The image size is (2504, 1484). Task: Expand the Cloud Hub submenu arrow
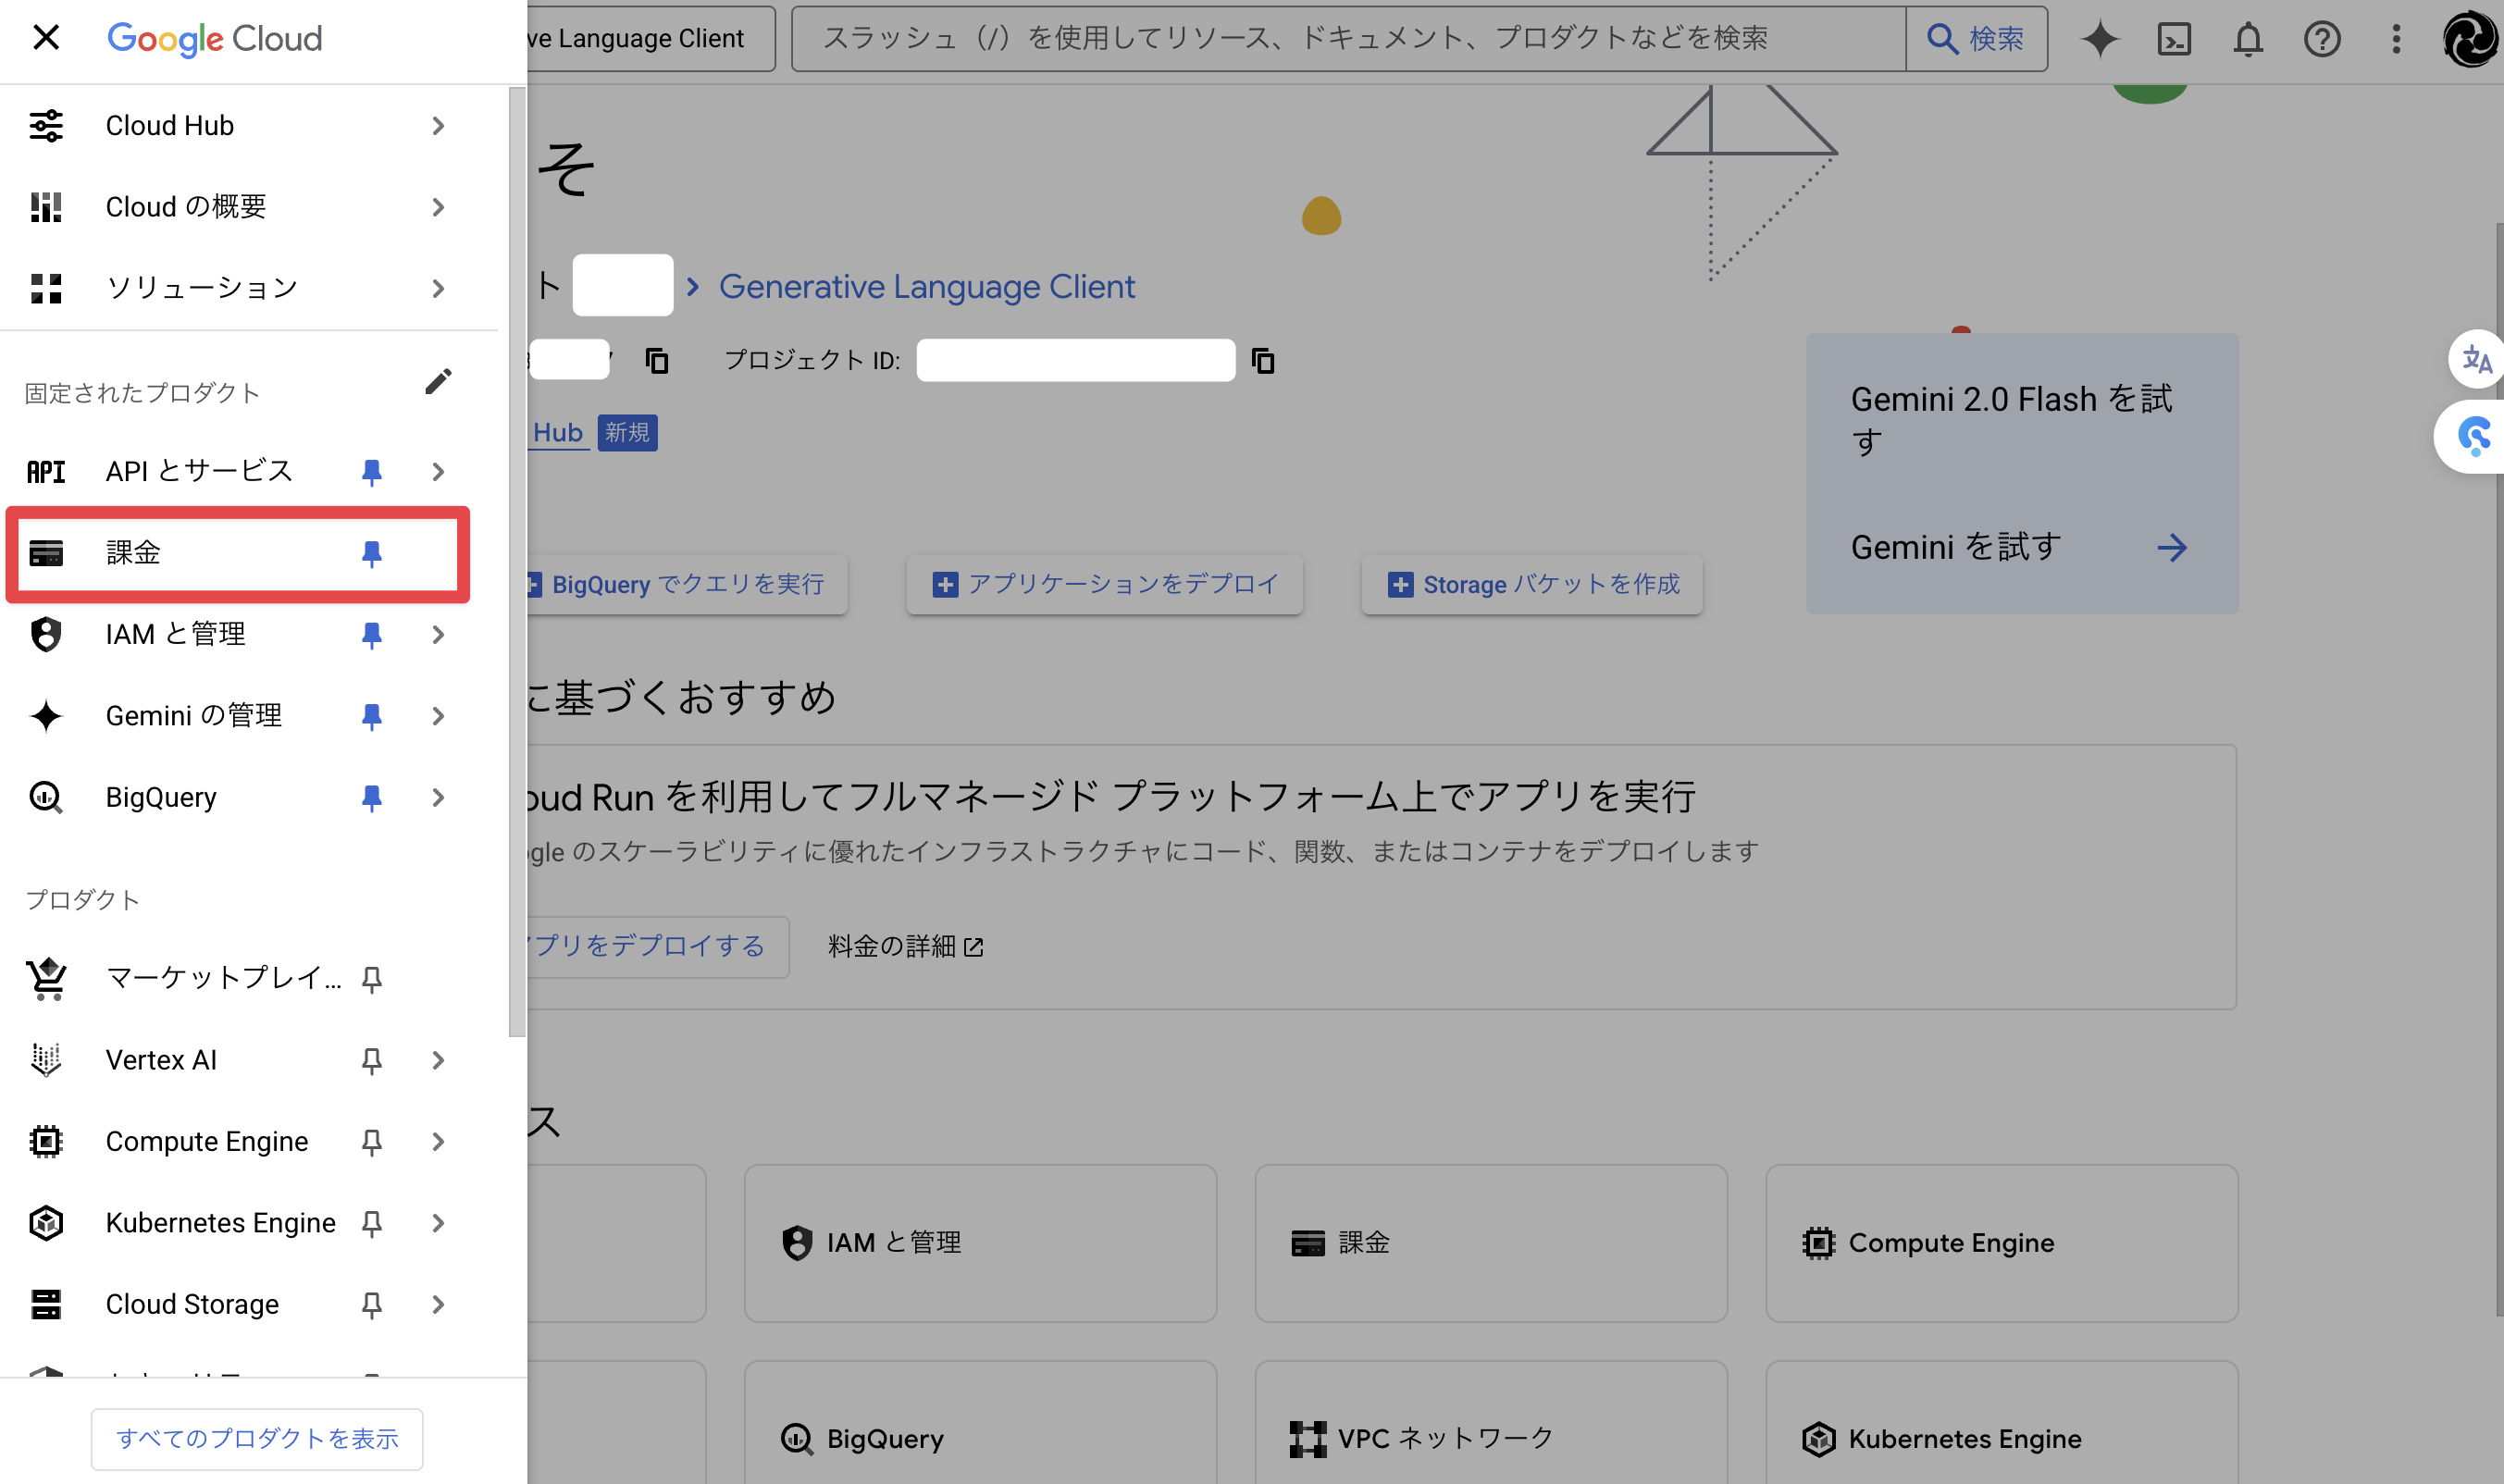438,126
